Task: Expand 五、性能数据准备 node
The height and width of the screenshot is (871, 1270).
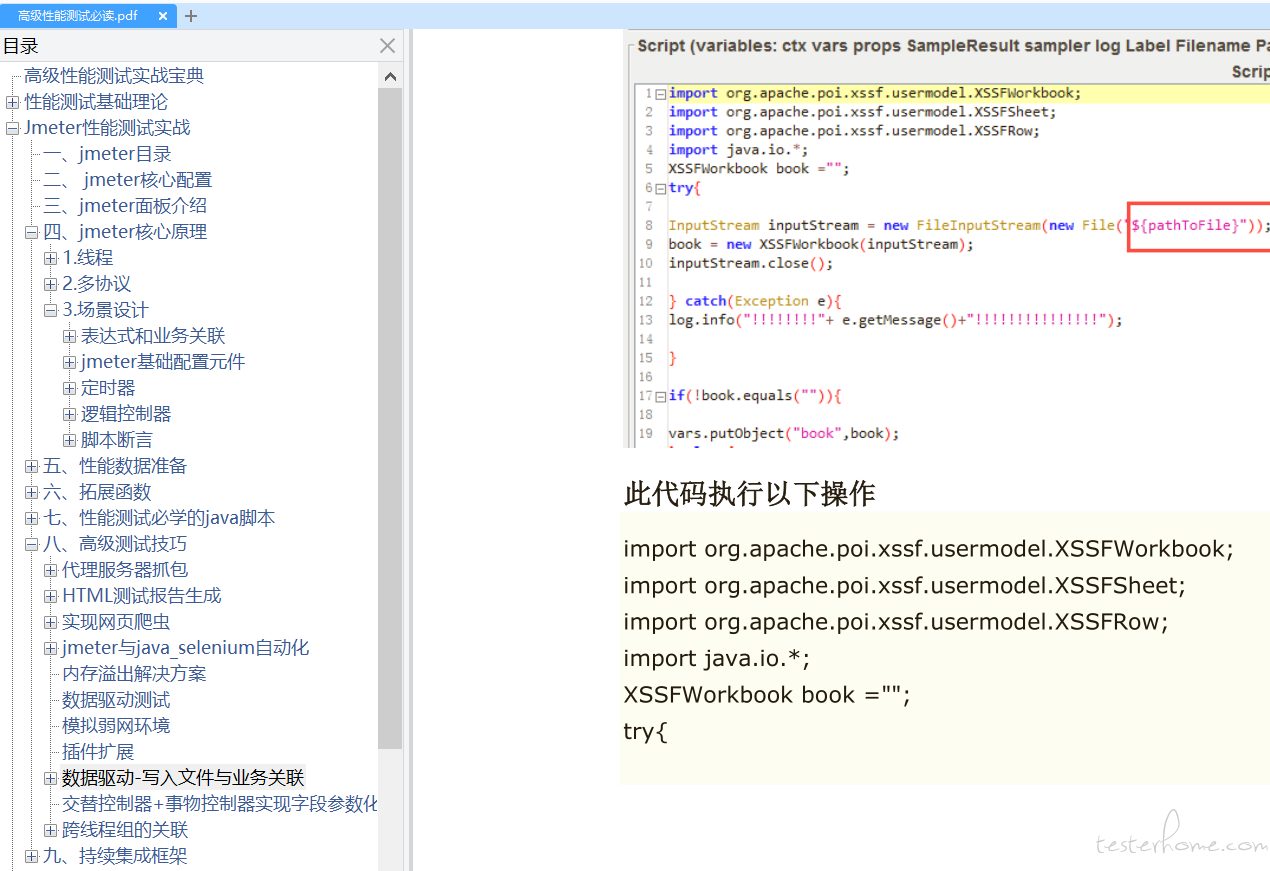Action: 31,466
